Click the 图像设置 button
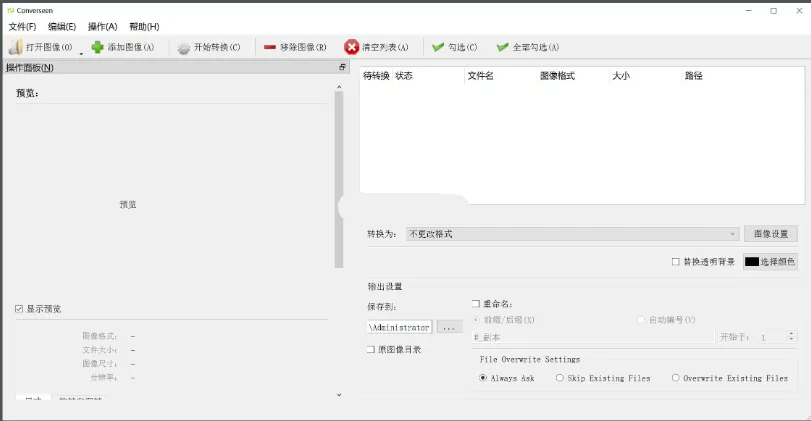 (771, 234)
